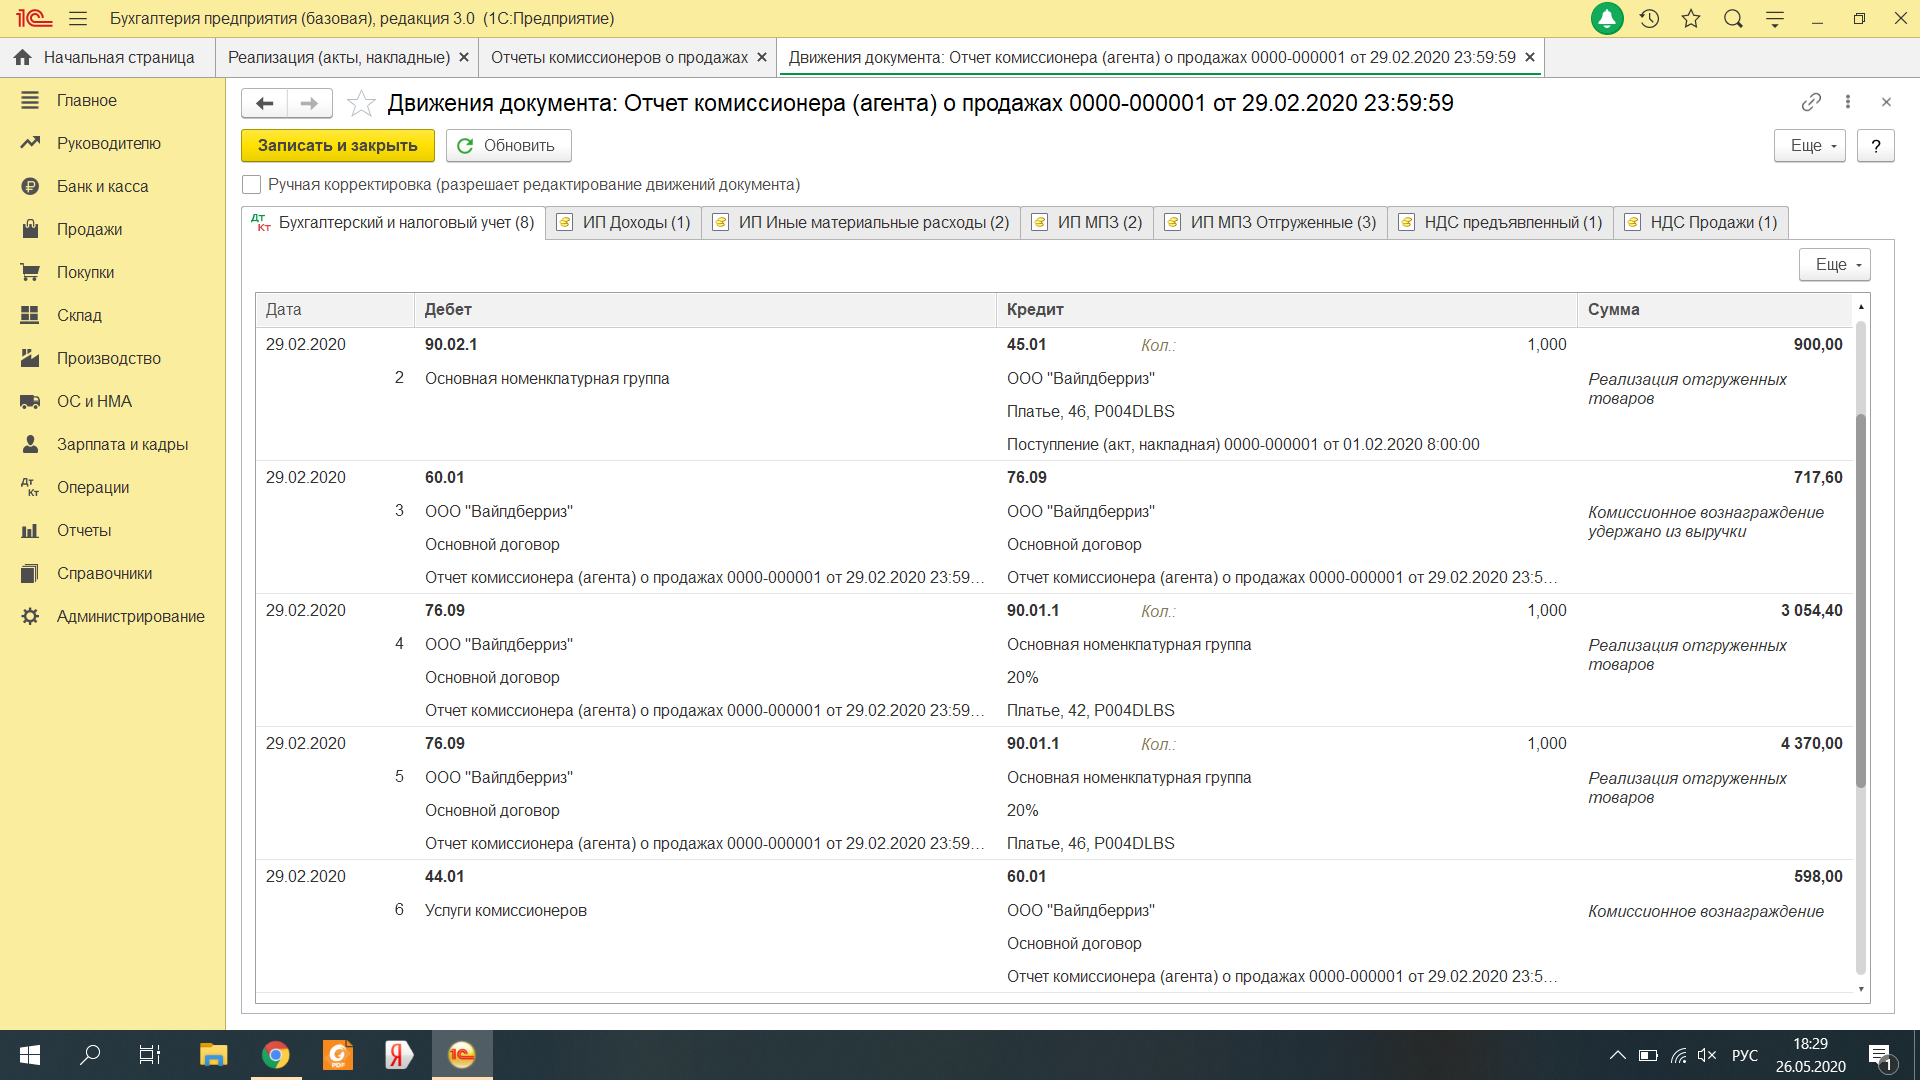Screen dimensions: 1920x1080
Task: Open the Банк и касса section
Action: coord(102,186)
